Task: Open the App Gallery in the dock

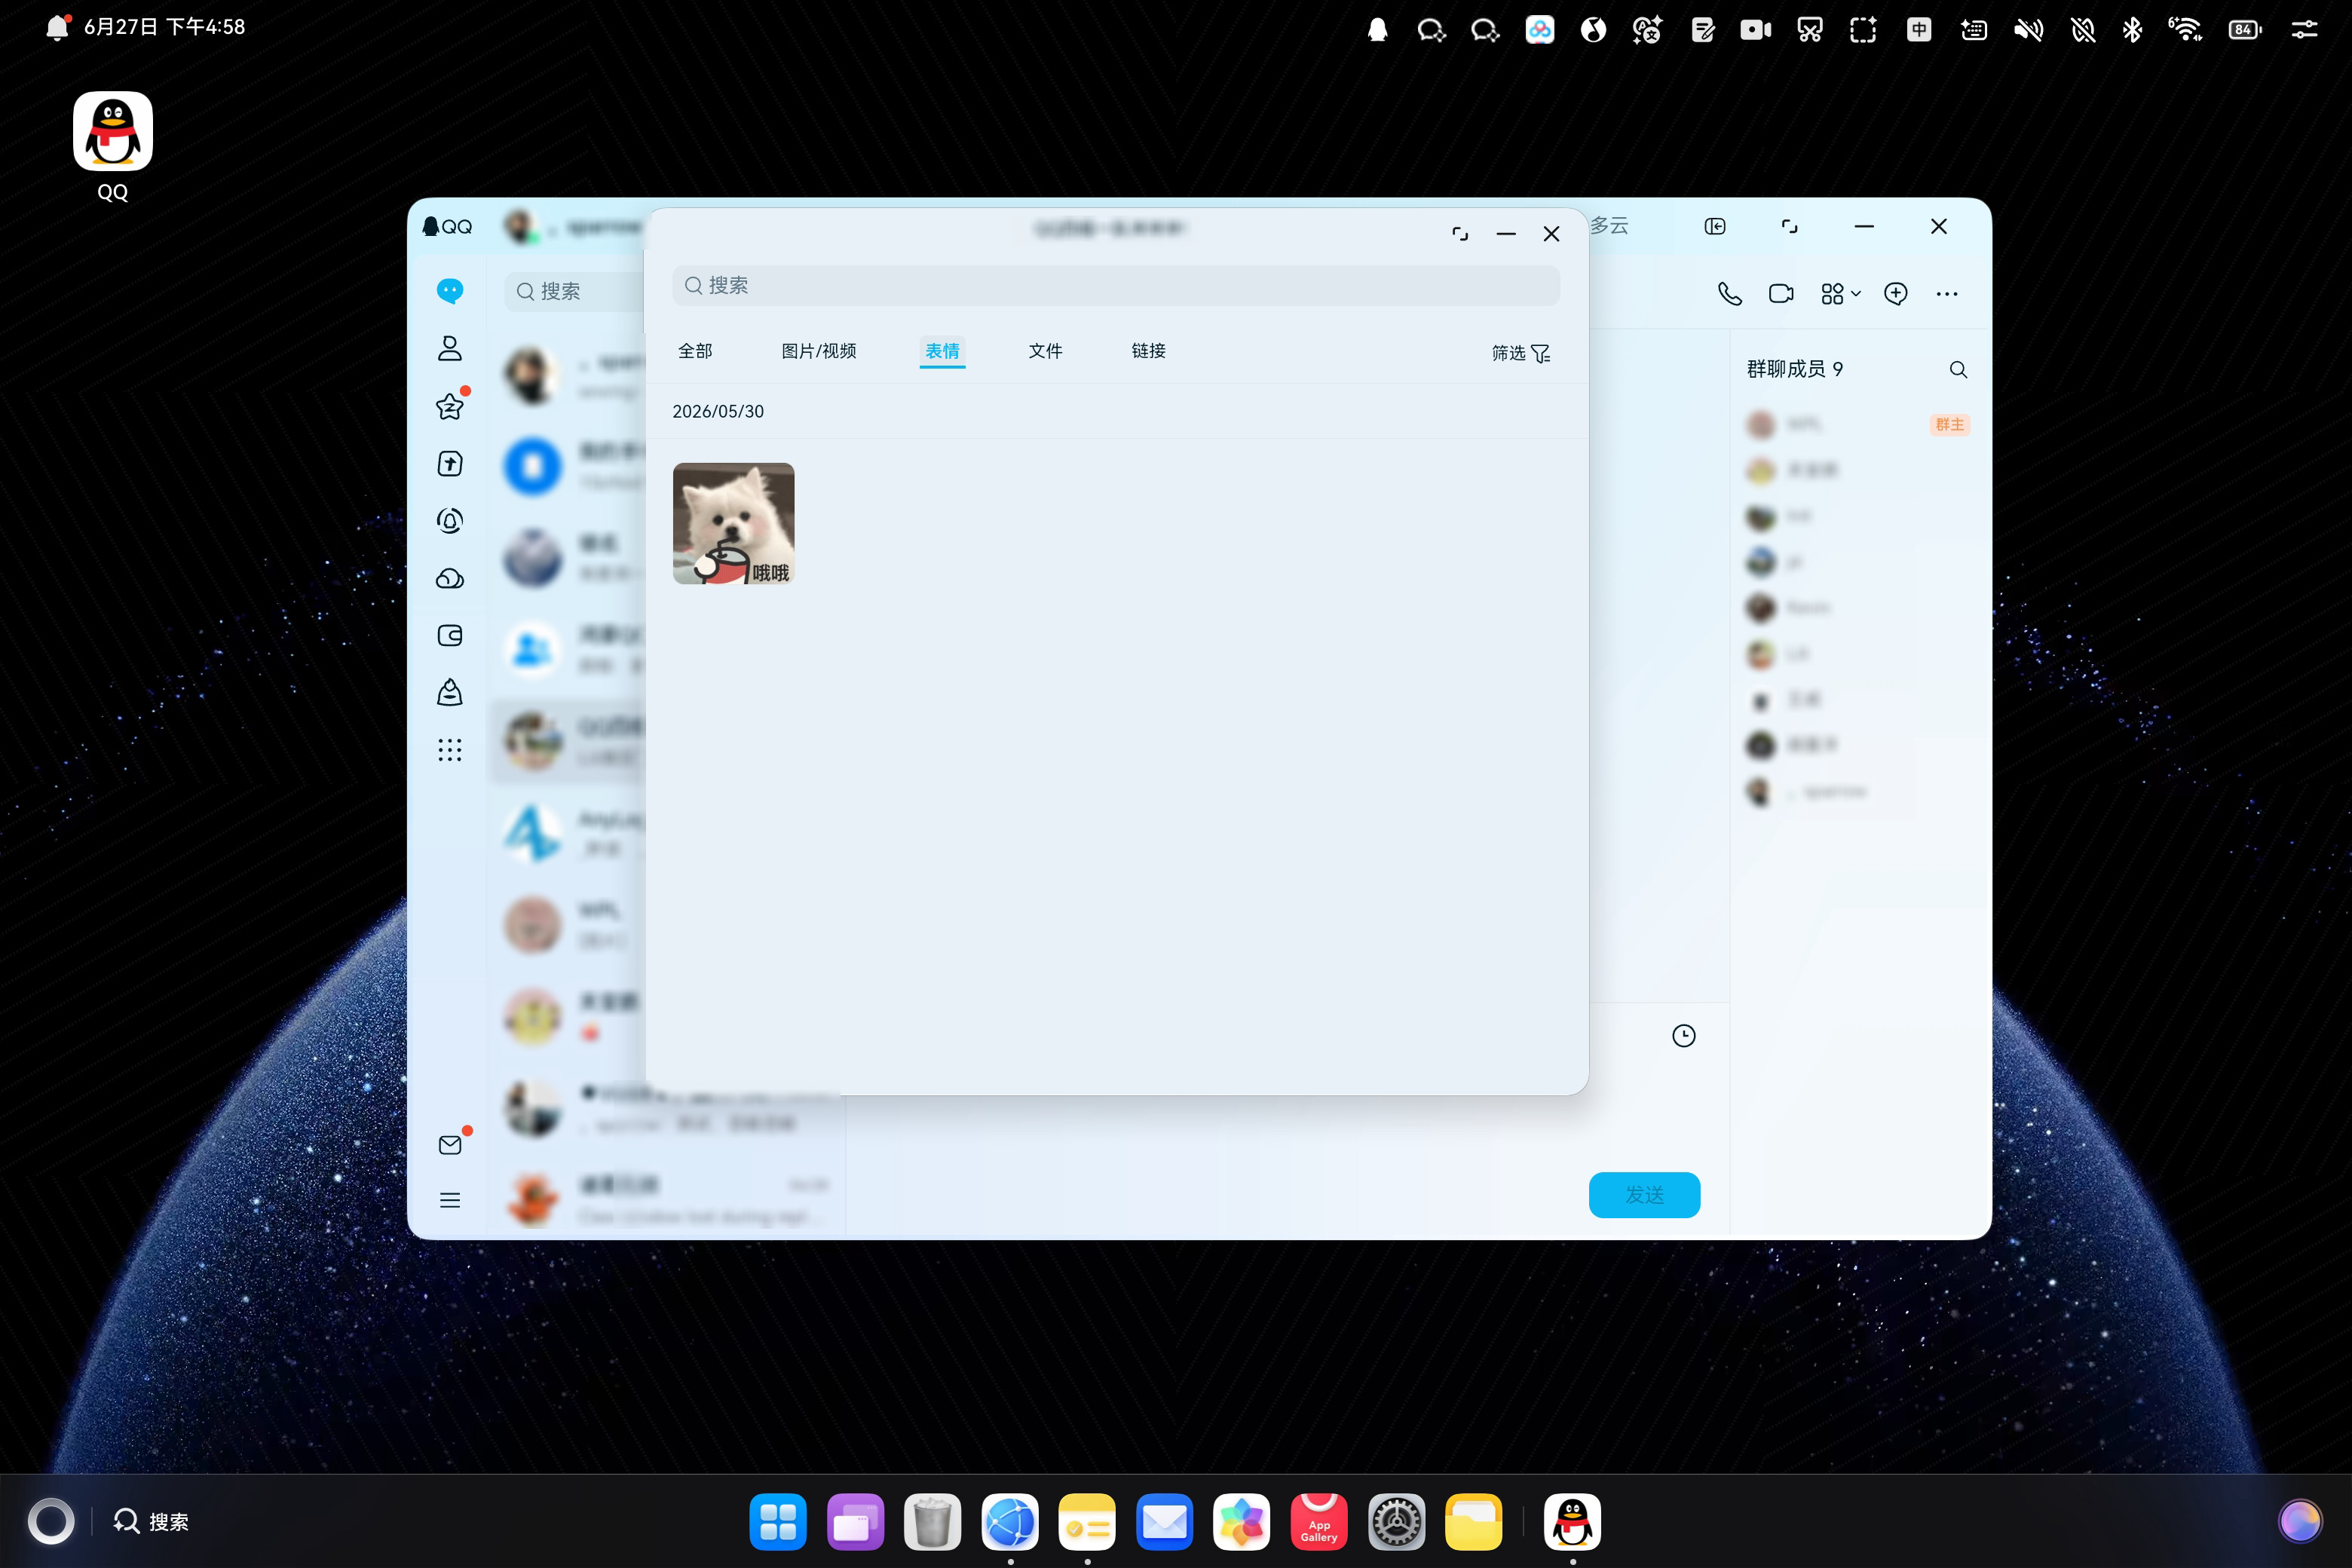Action: click(x=1319, y=1522)
